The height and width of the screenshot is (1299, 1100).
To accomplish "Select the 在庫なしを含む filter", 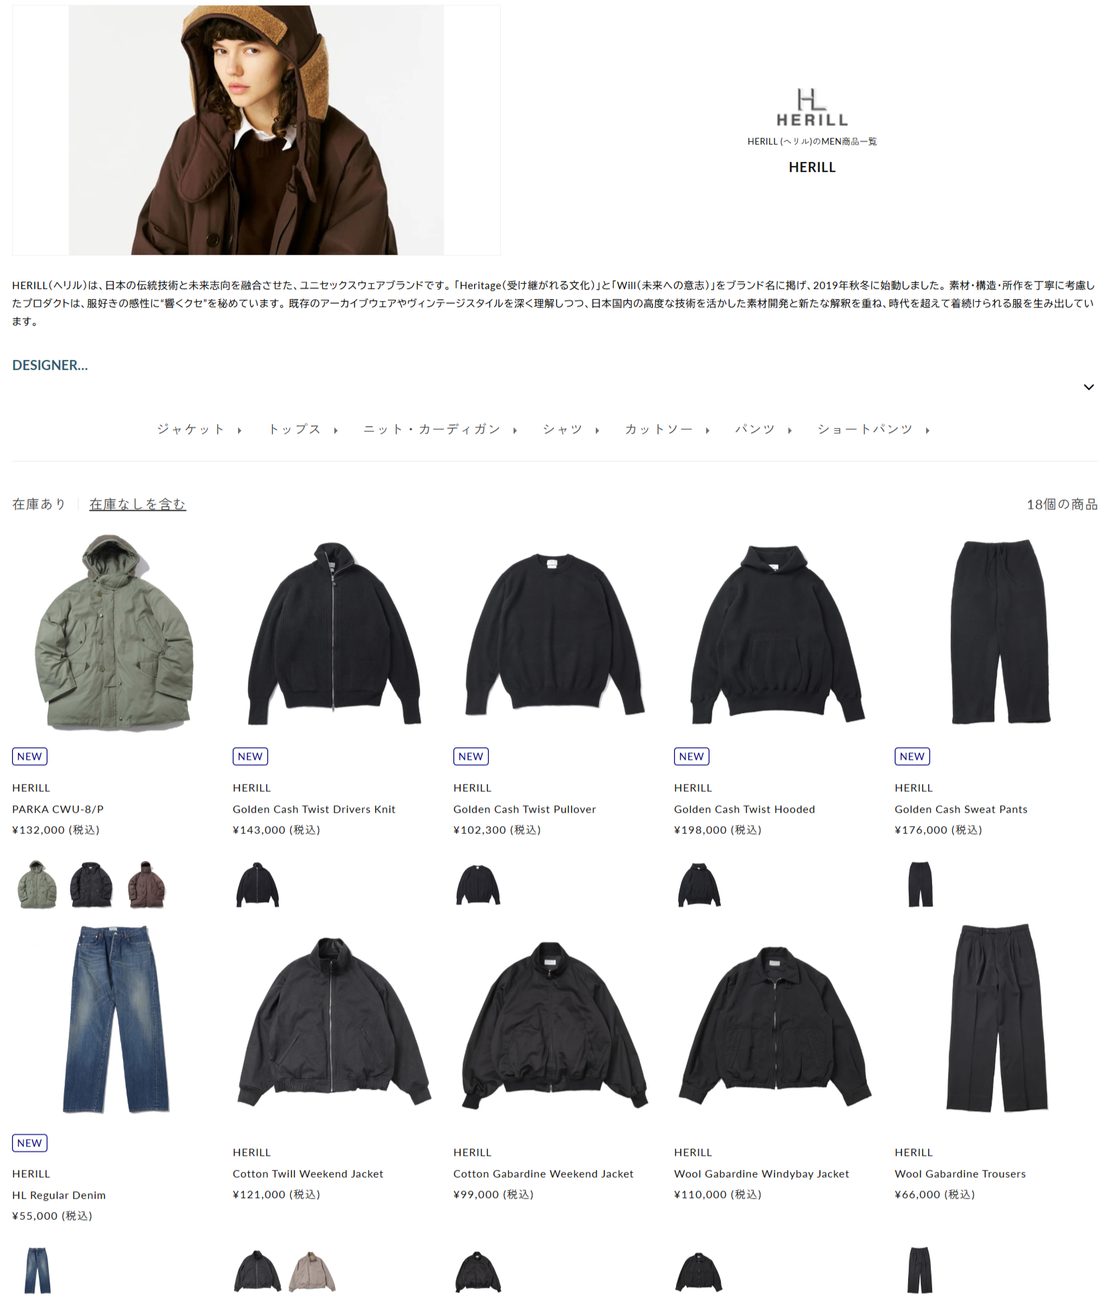I will (x=137, y=504).
